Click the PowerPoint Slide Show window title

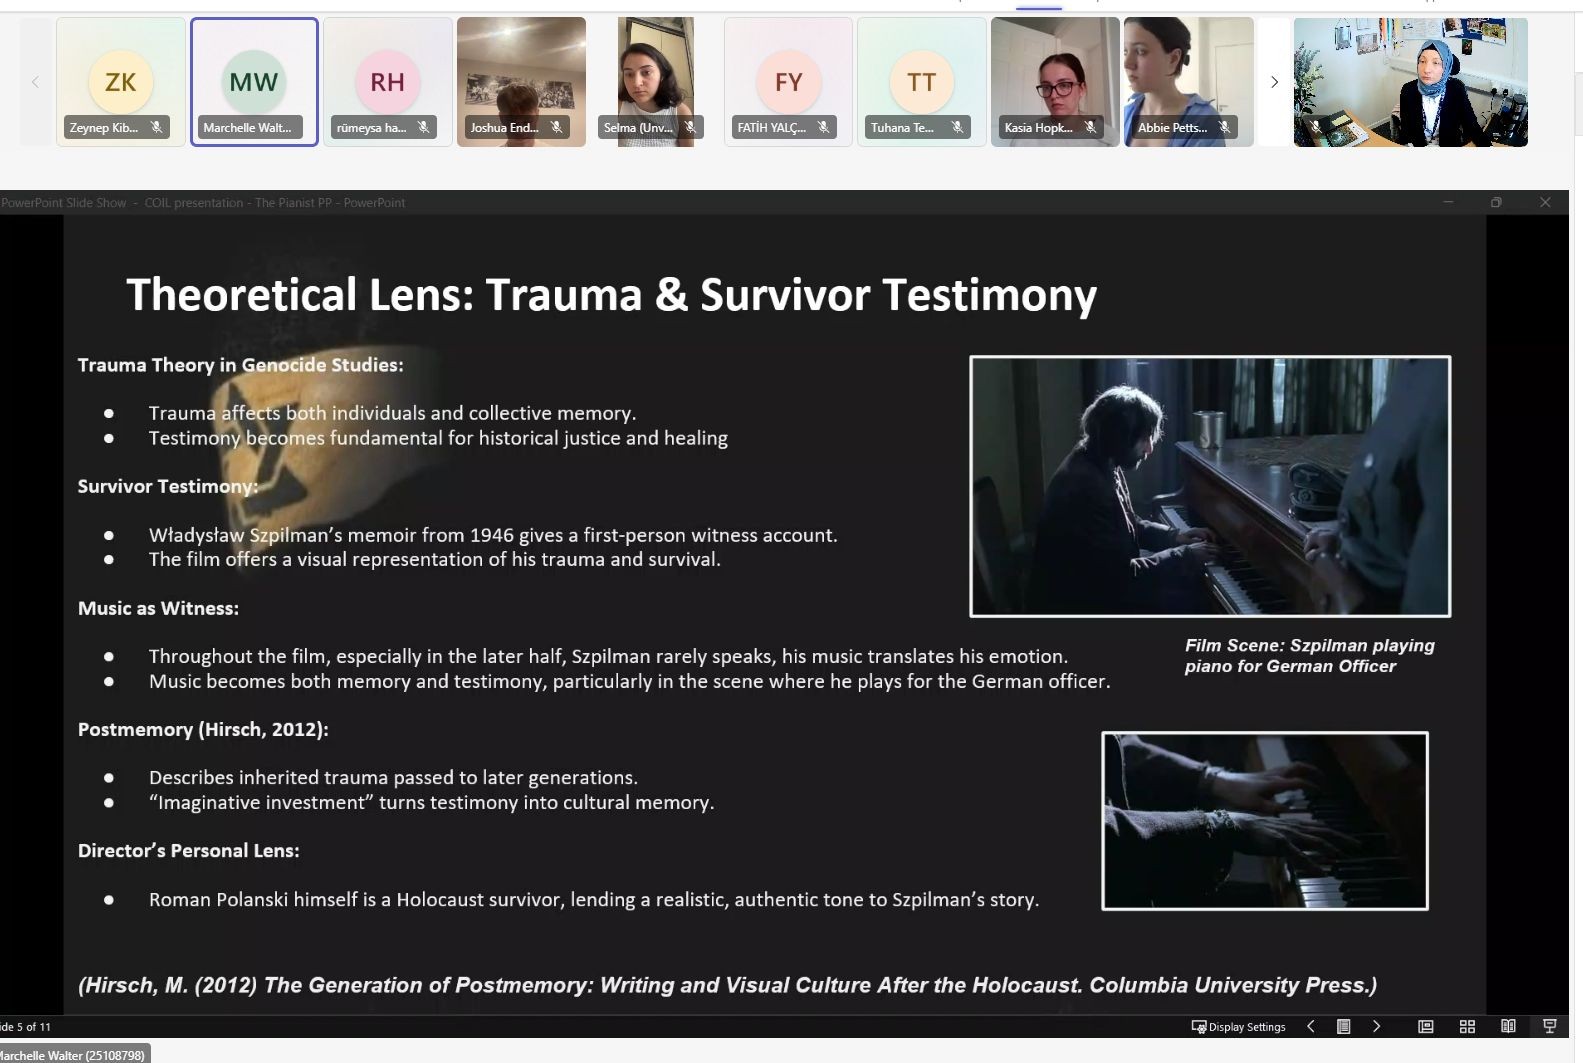tap(203, 202)
